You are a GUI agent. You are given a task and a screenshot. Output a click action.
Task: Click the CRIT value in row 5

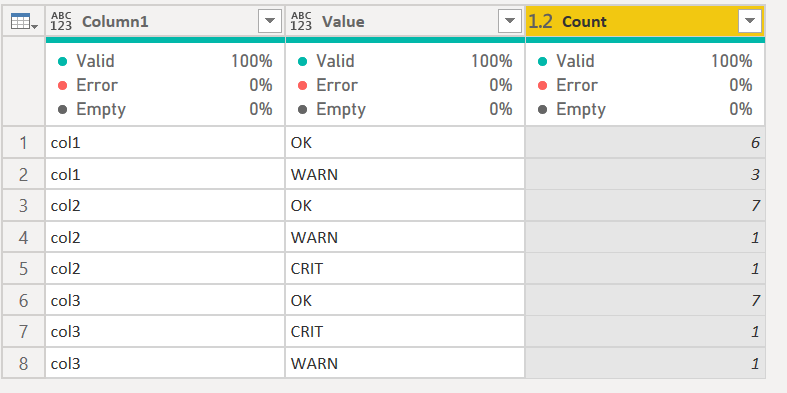(x=405, y=269)
